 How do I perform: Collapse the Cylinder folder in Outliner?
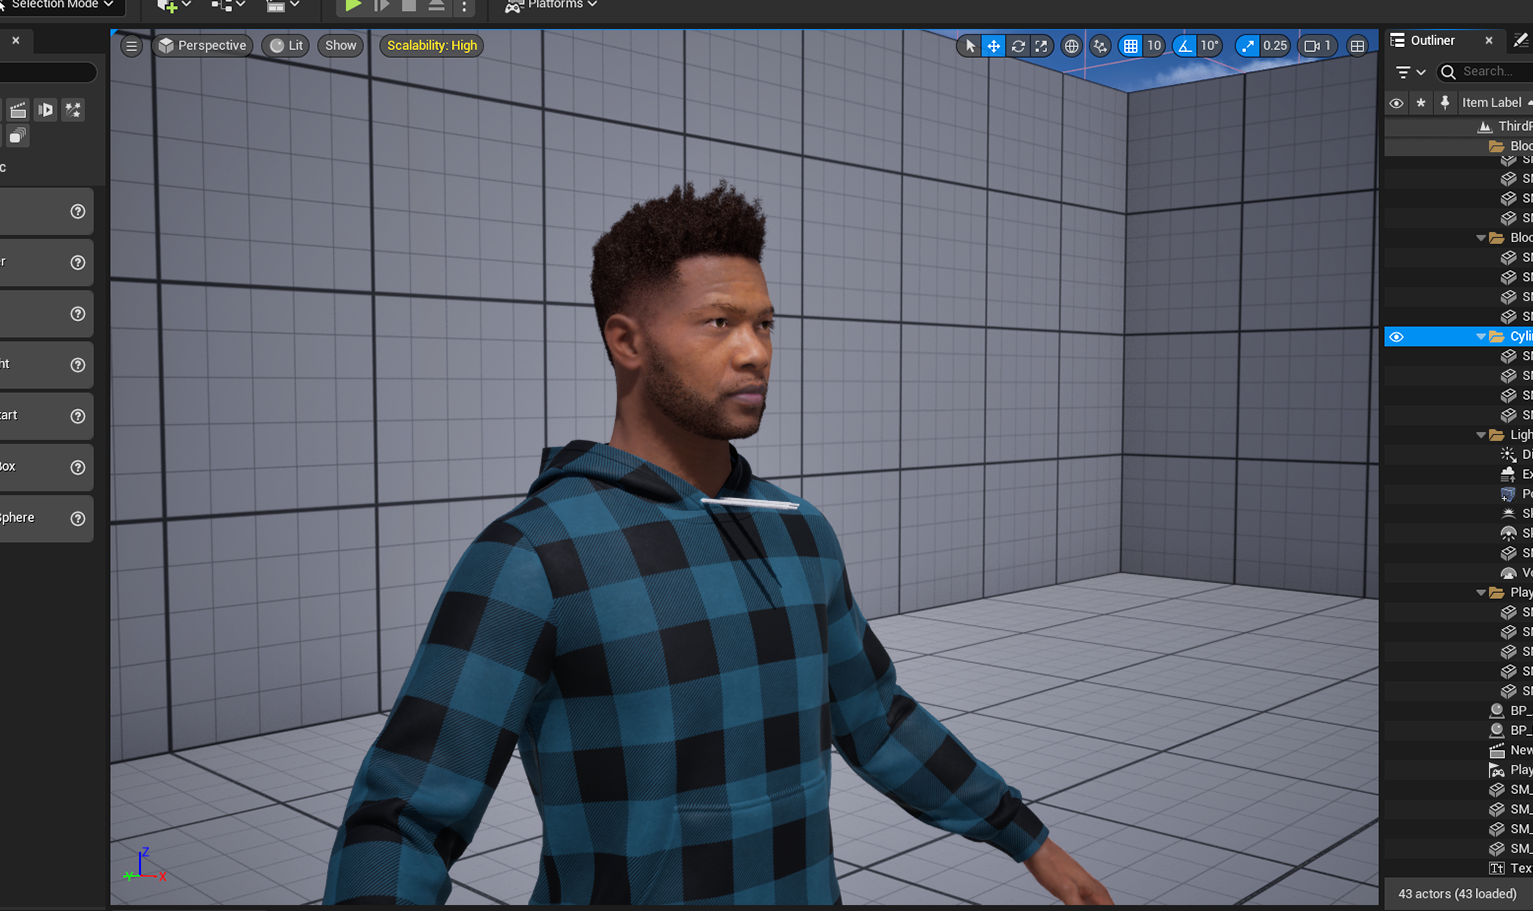[1481, 336]
